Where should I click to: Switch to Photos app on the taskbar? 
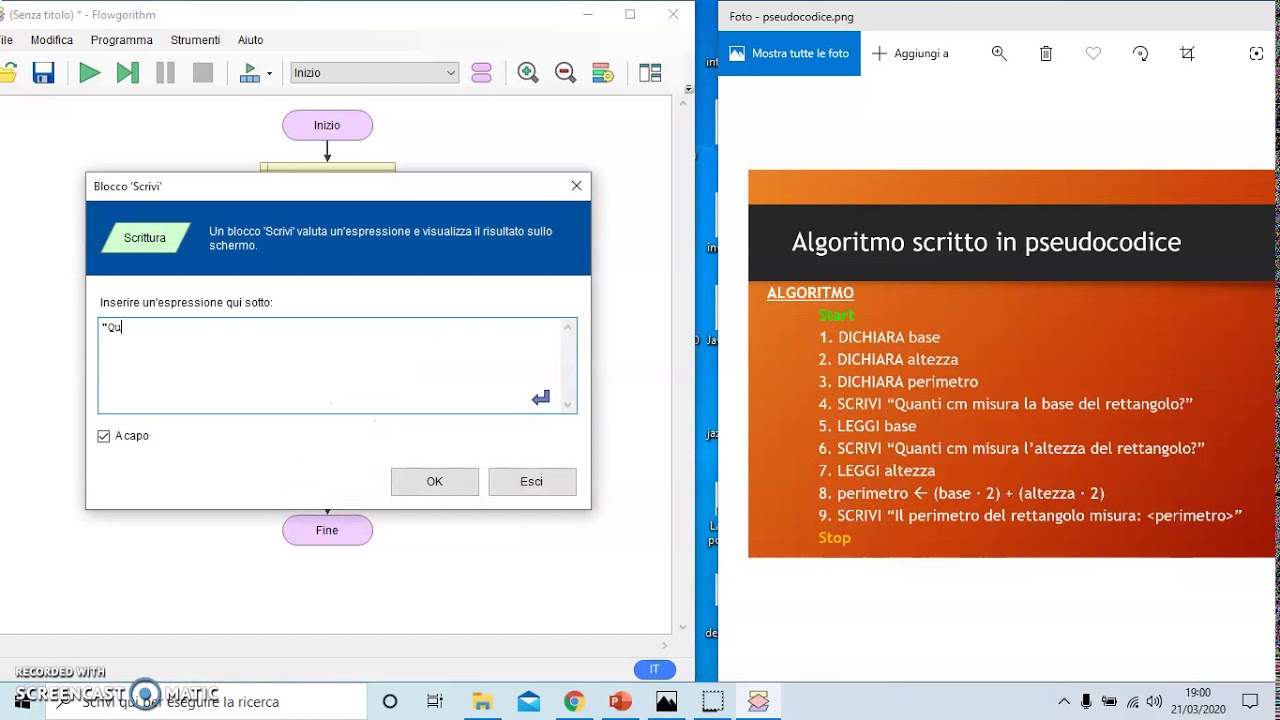coord(666,701)
